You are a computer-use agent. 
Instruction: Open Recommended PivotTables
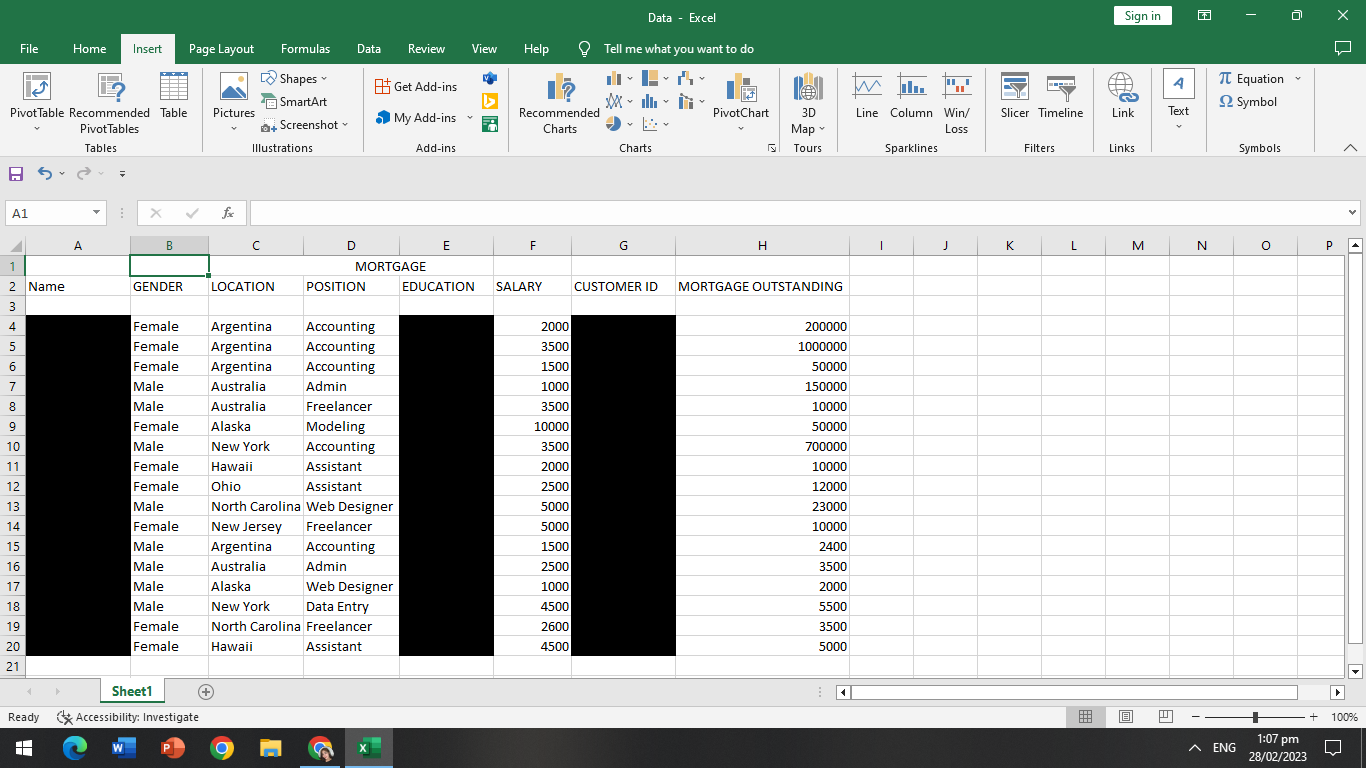[x=109, y=102]
